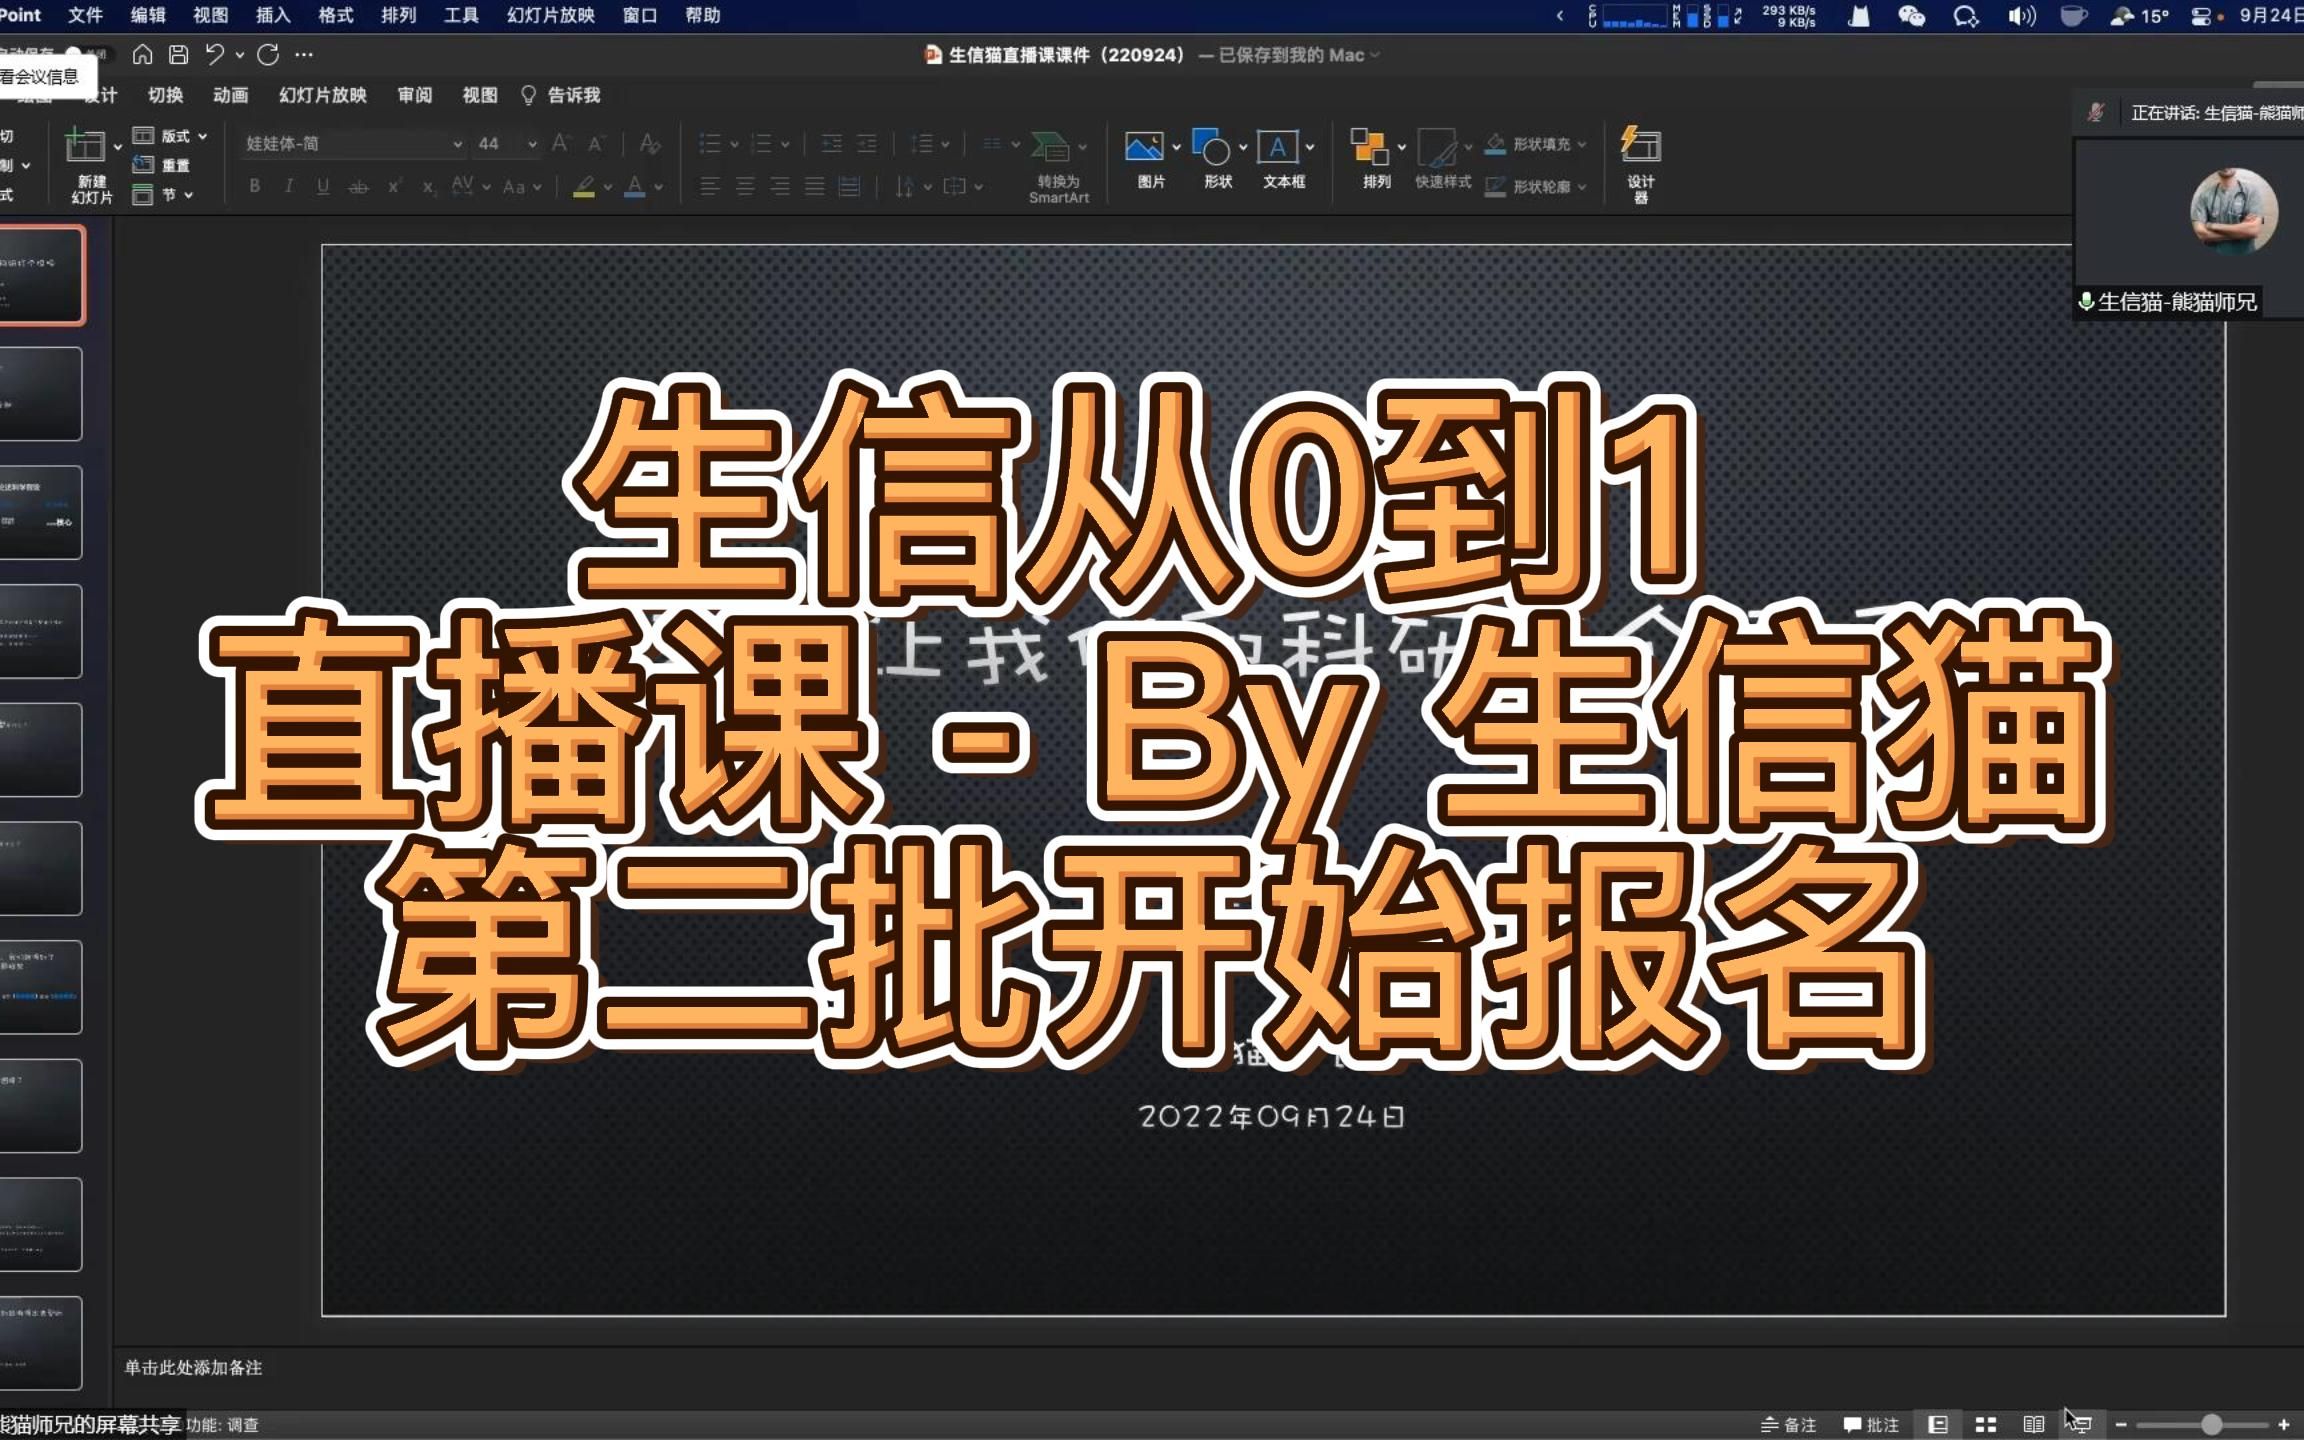Open the 文件 menu
Screen dimensions: 2304x1440
(85, 15)
